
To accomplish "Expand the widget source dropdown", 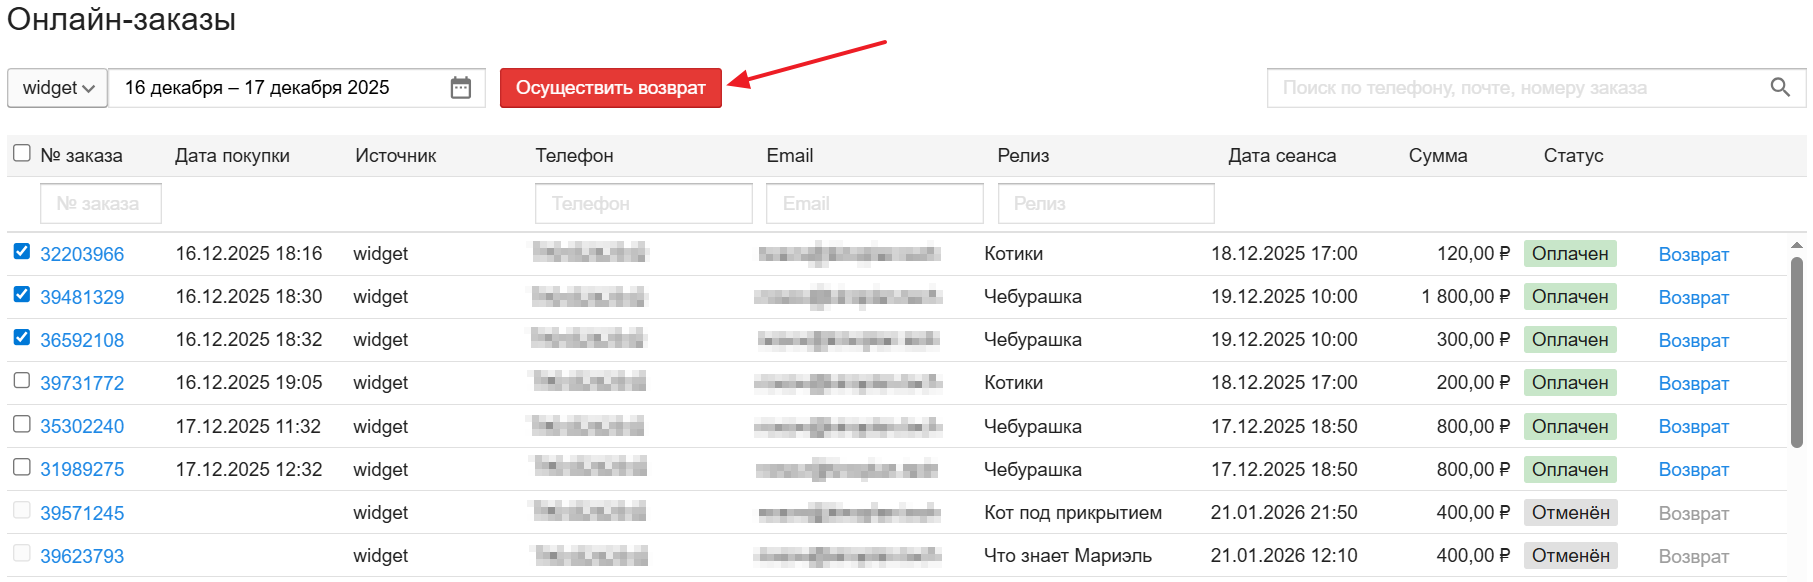I will pos(58,88).
